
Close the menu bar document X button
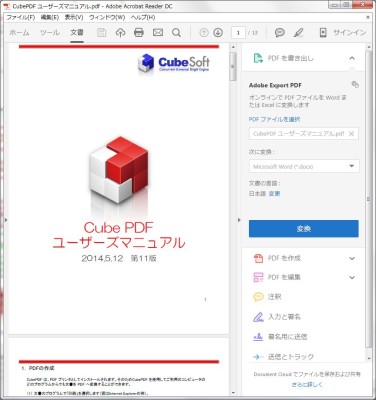[x=368, y=17]
